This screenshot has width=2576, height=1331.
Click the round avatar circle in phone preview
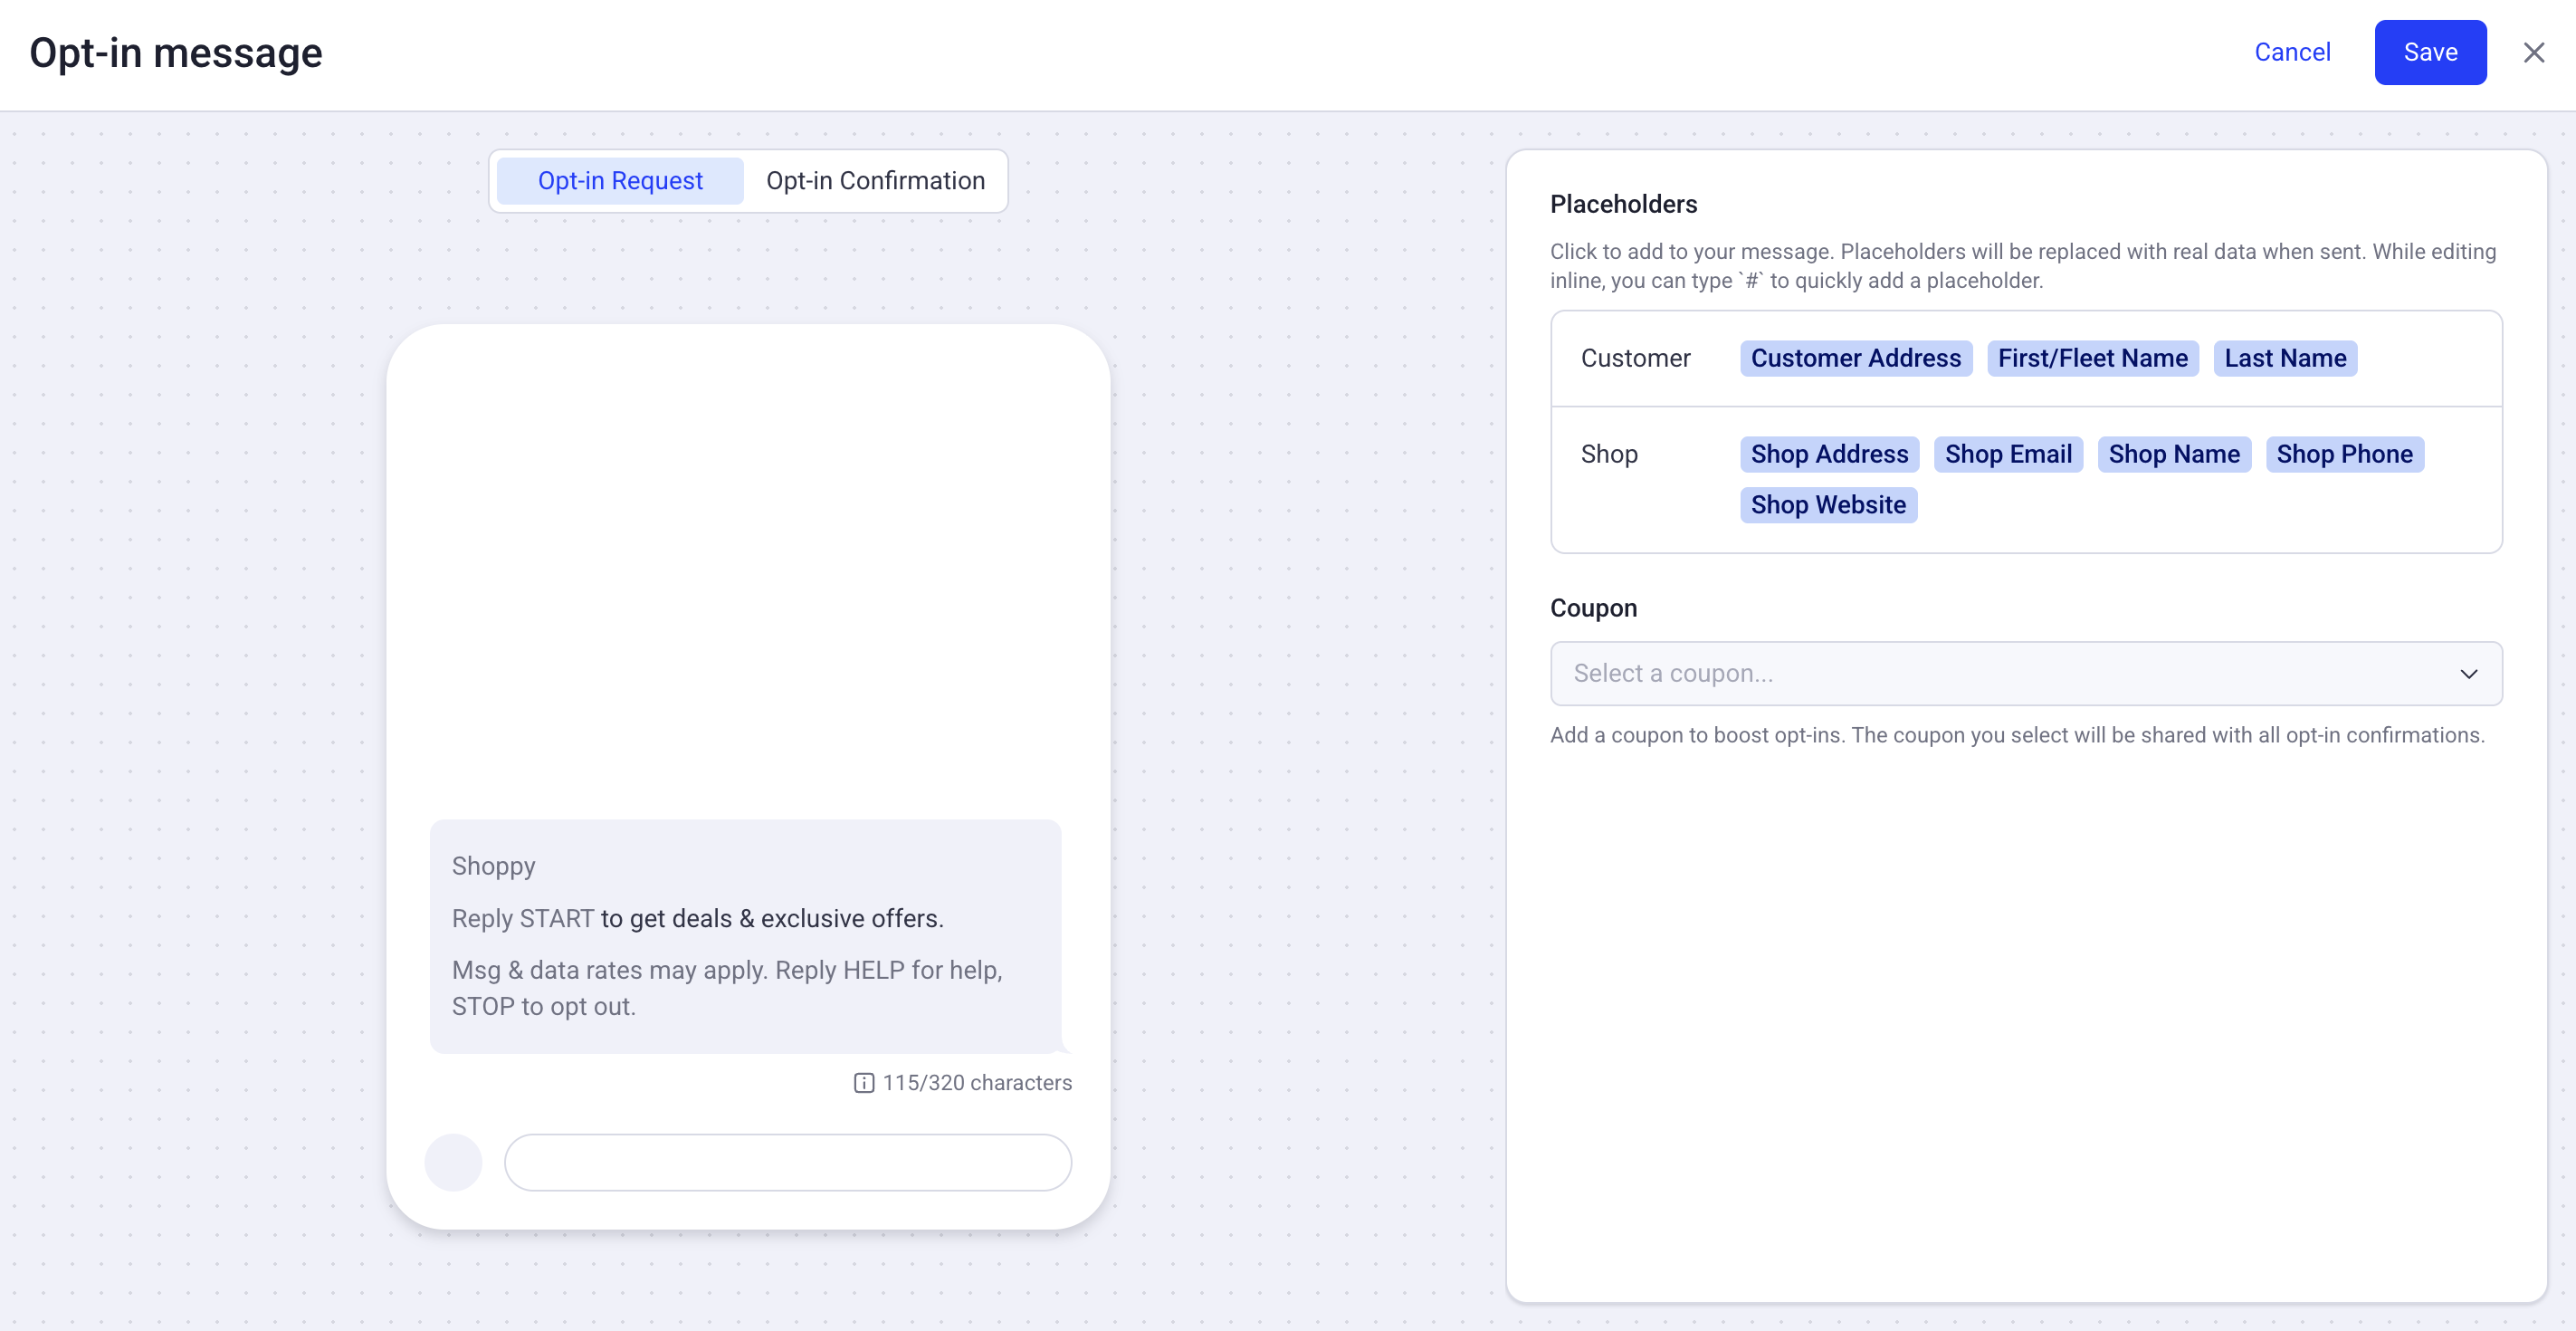(453, 1162)
